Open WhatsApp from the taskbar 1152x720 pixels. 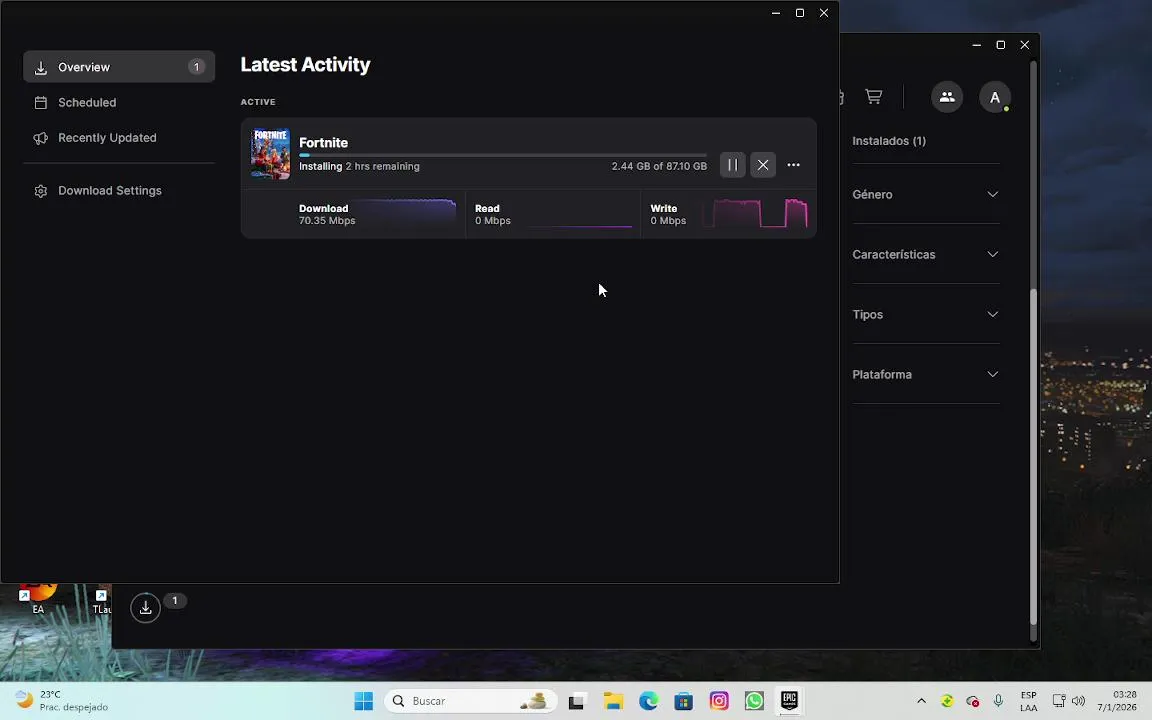pyautogui.click(x=754, y=701)
